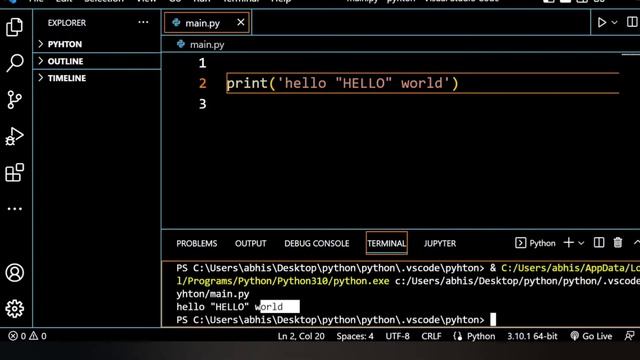Expand the TIMELINE section
Viewport: 640px width, 360px height.
pyautogui.click(x=97, y=78)
